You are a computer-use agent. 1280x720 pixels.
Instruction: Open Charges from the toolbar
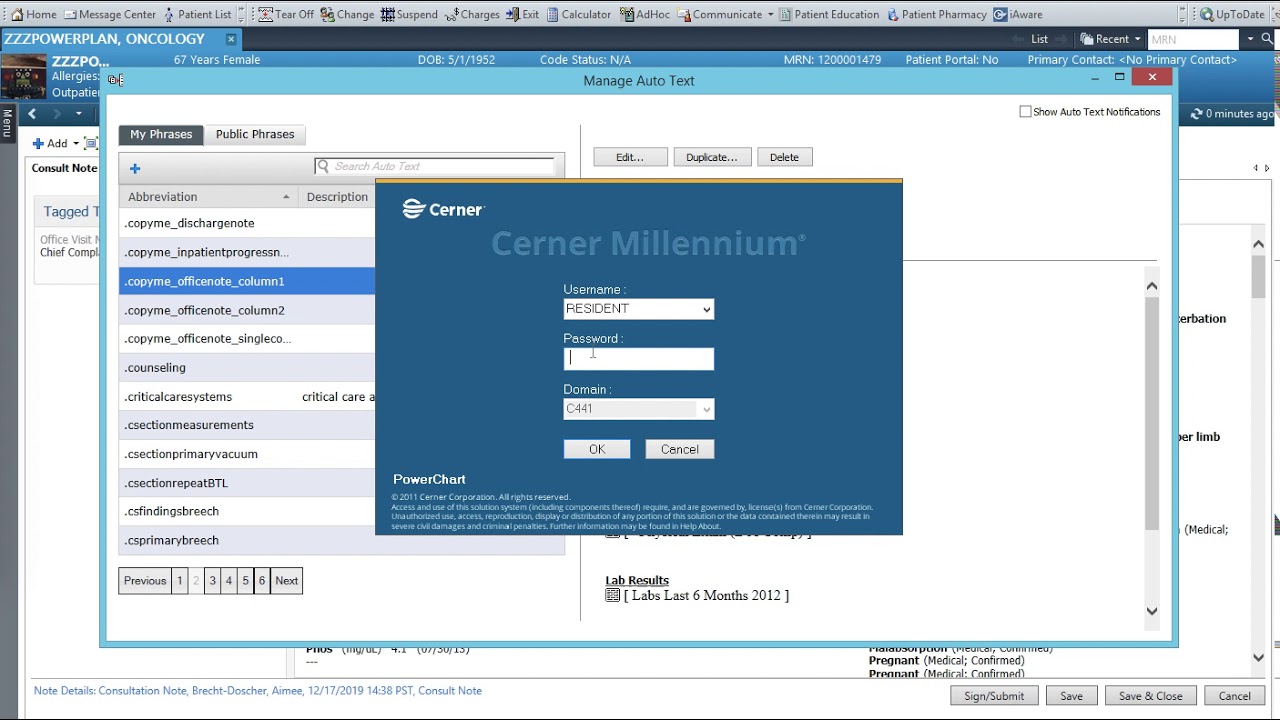click(472, 14)
